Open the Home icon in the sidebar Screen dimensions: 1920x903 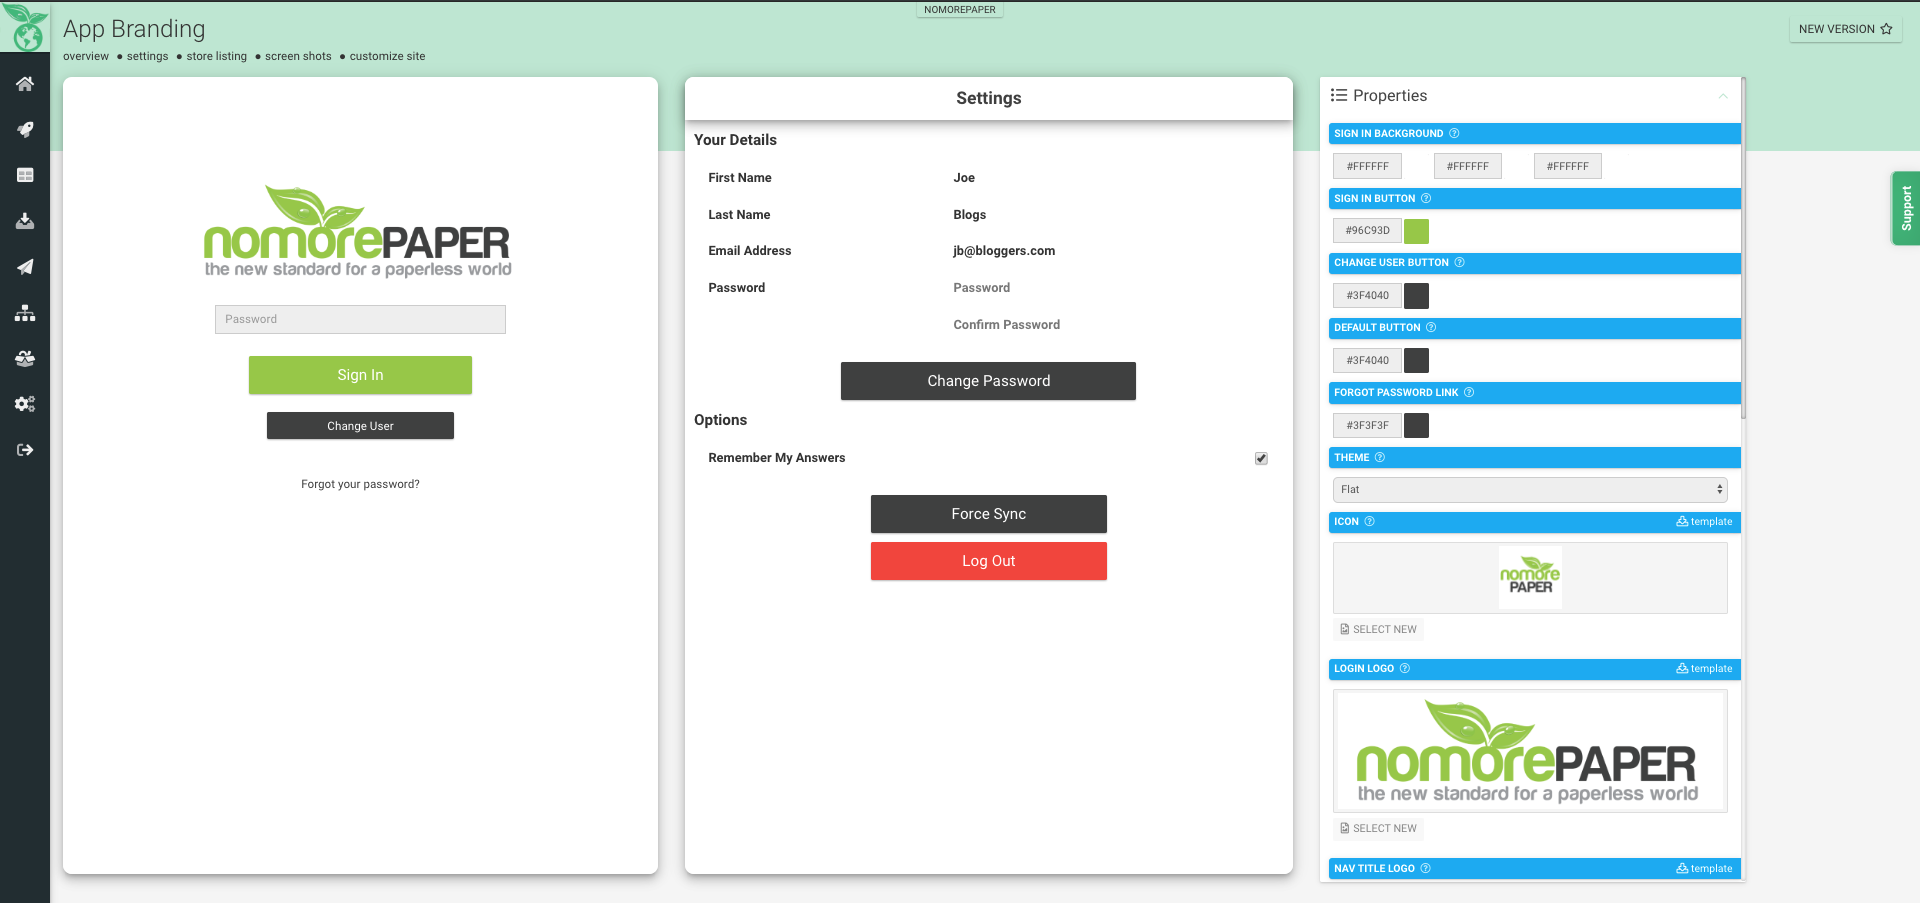tap(25, 84)
